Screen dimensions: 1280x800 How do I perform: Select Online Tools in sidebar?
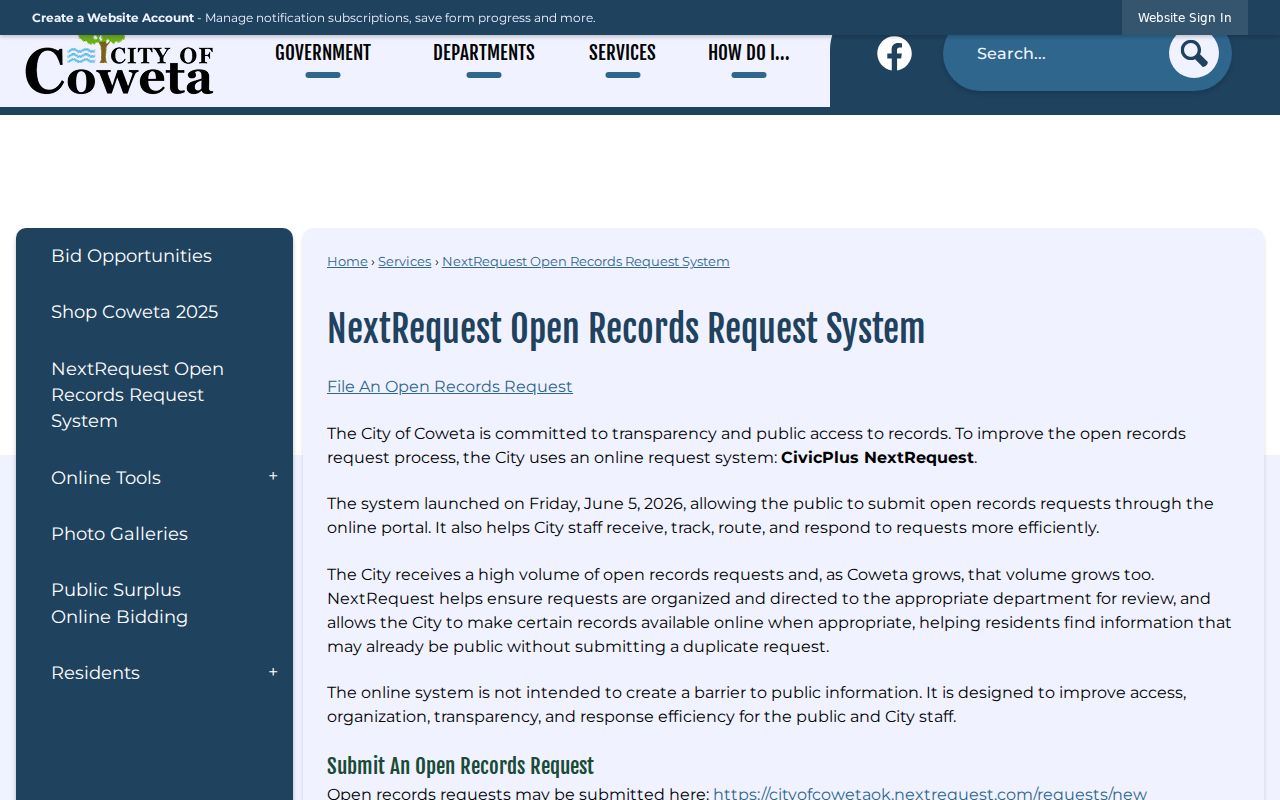(106, 478)
